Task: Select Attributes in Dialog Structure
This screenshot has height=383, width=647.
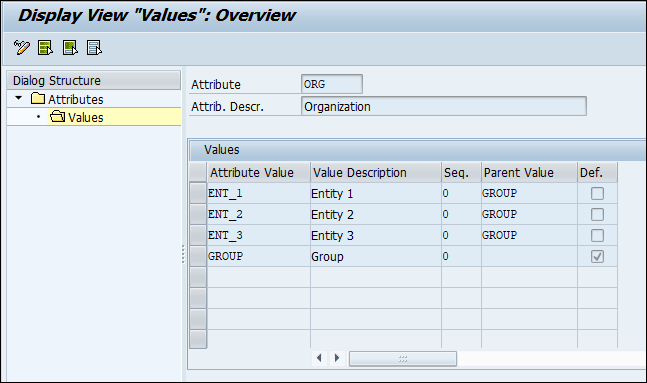Action: (x=76, y=99)
